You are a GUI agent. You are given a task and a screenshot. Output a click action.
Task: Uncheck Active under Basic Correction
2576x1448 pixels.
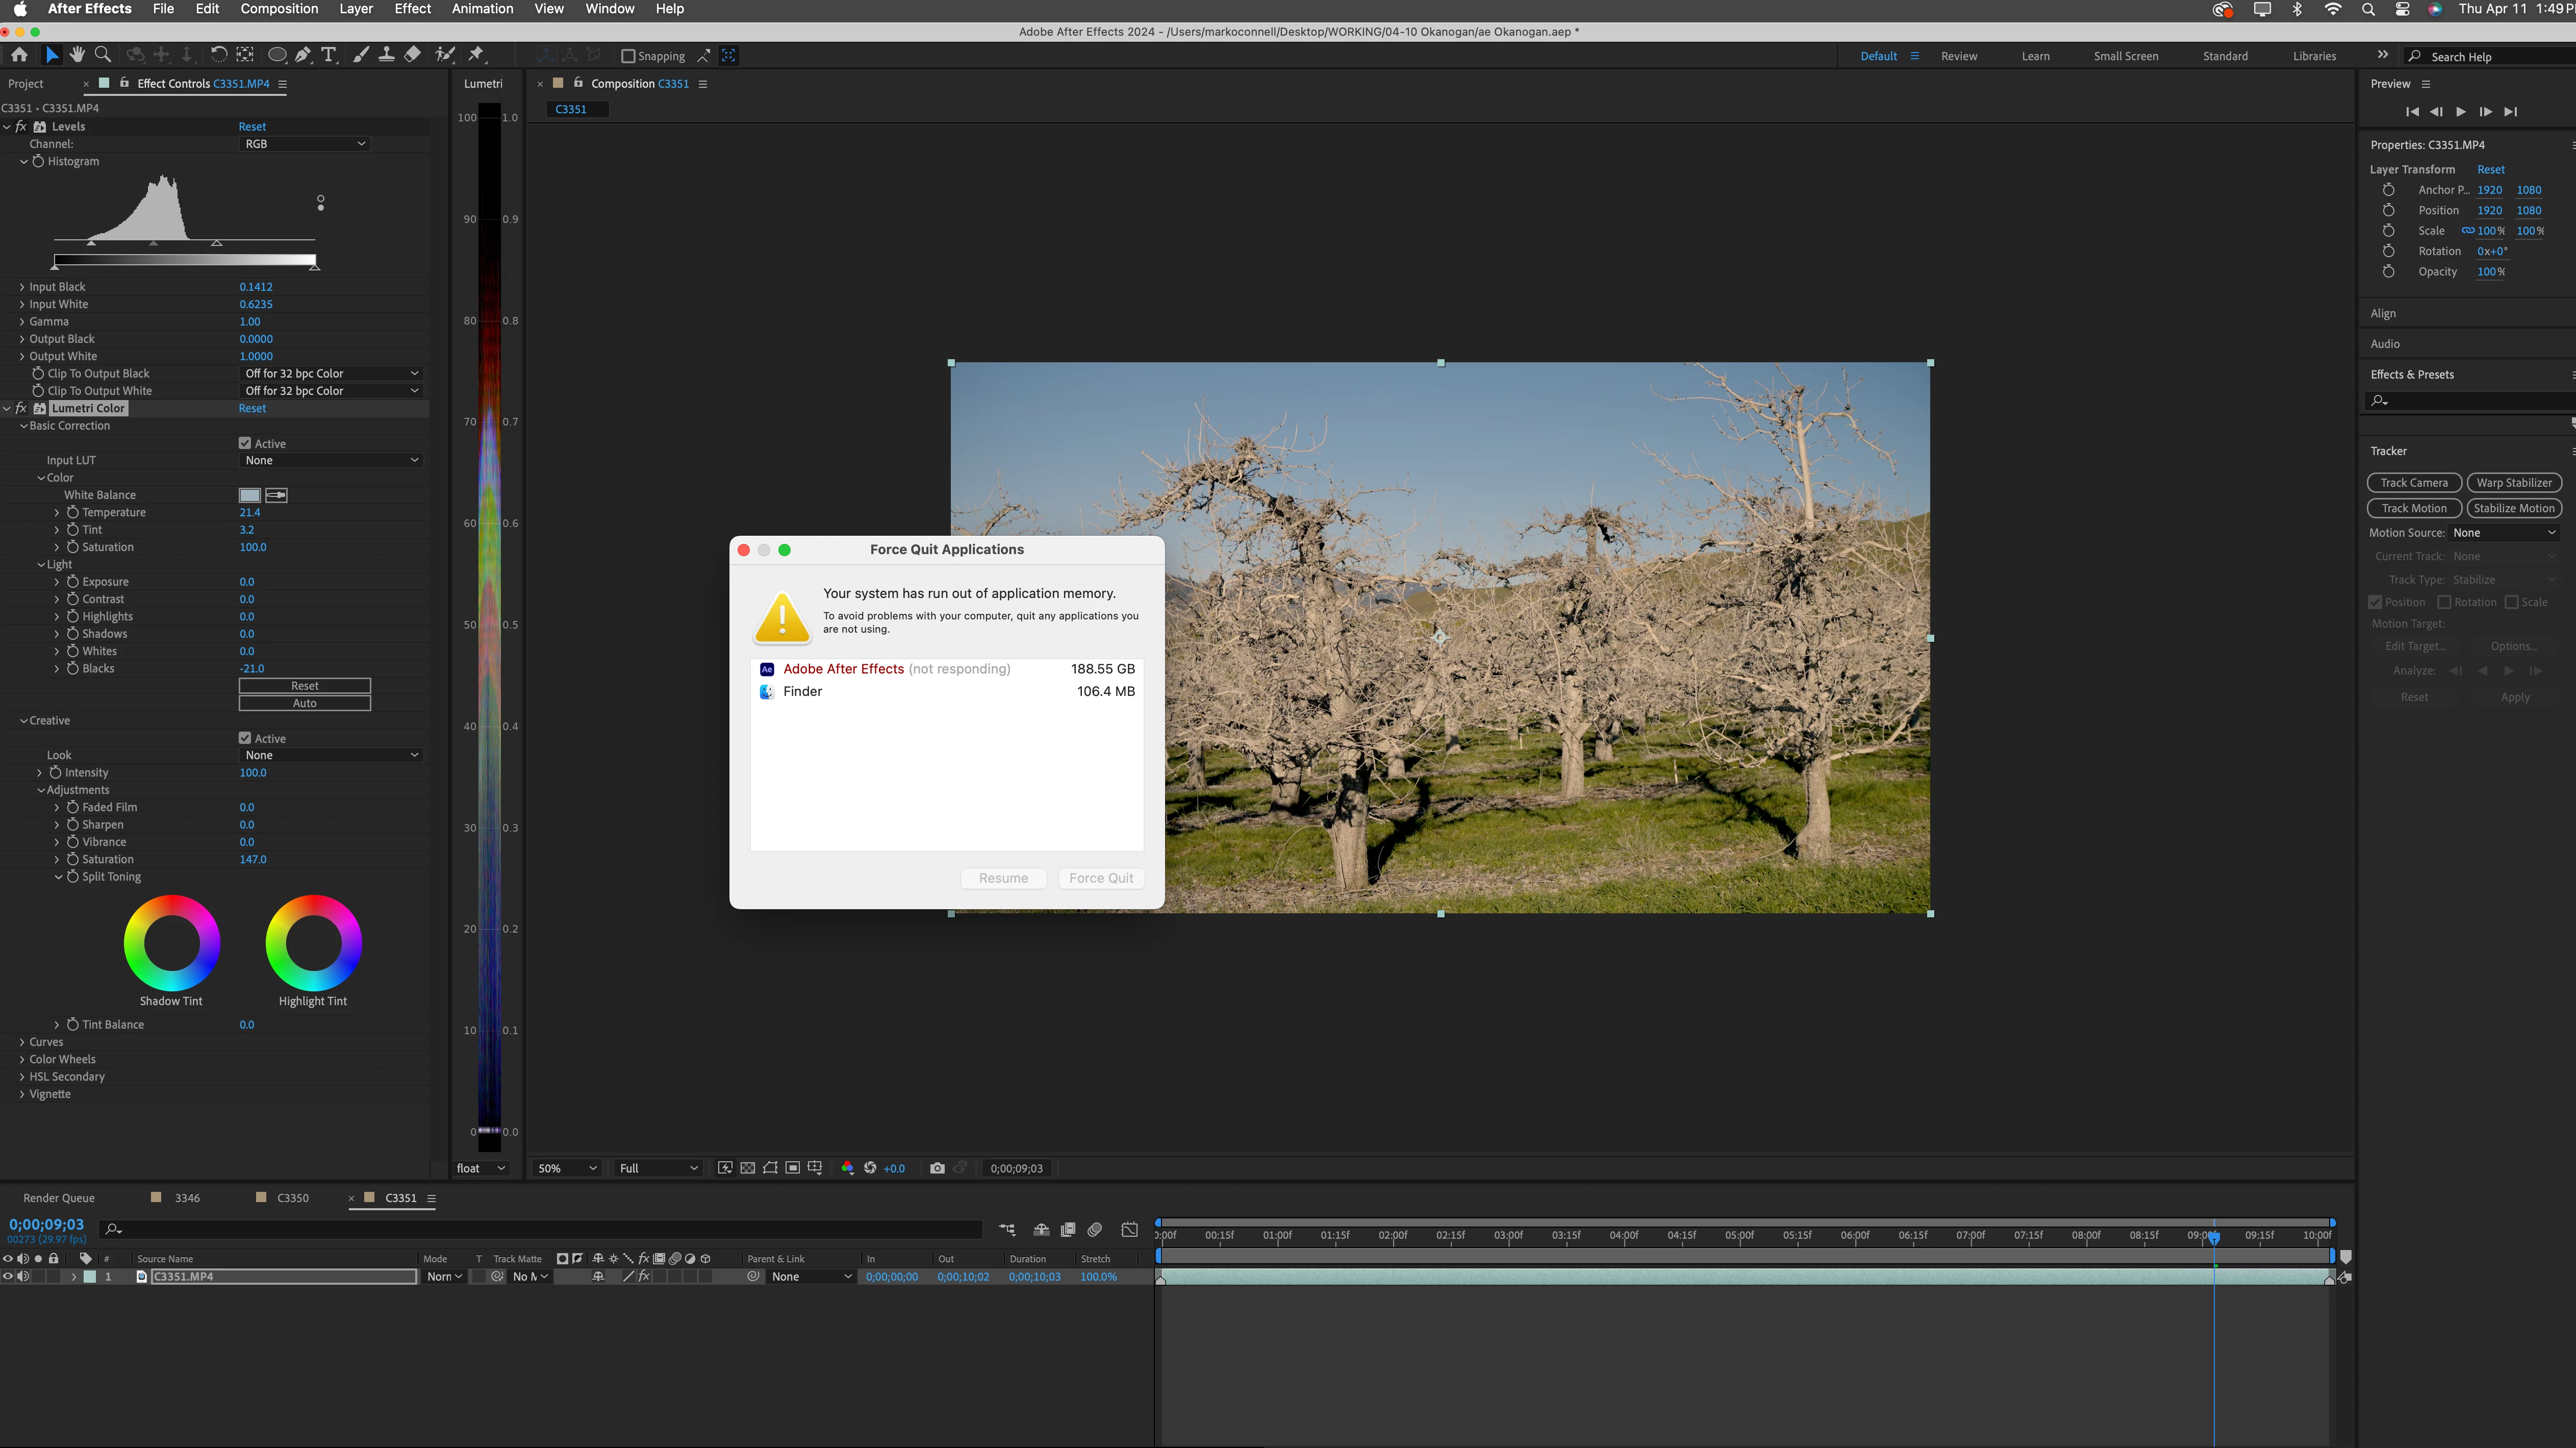click(x=245, y=443)
